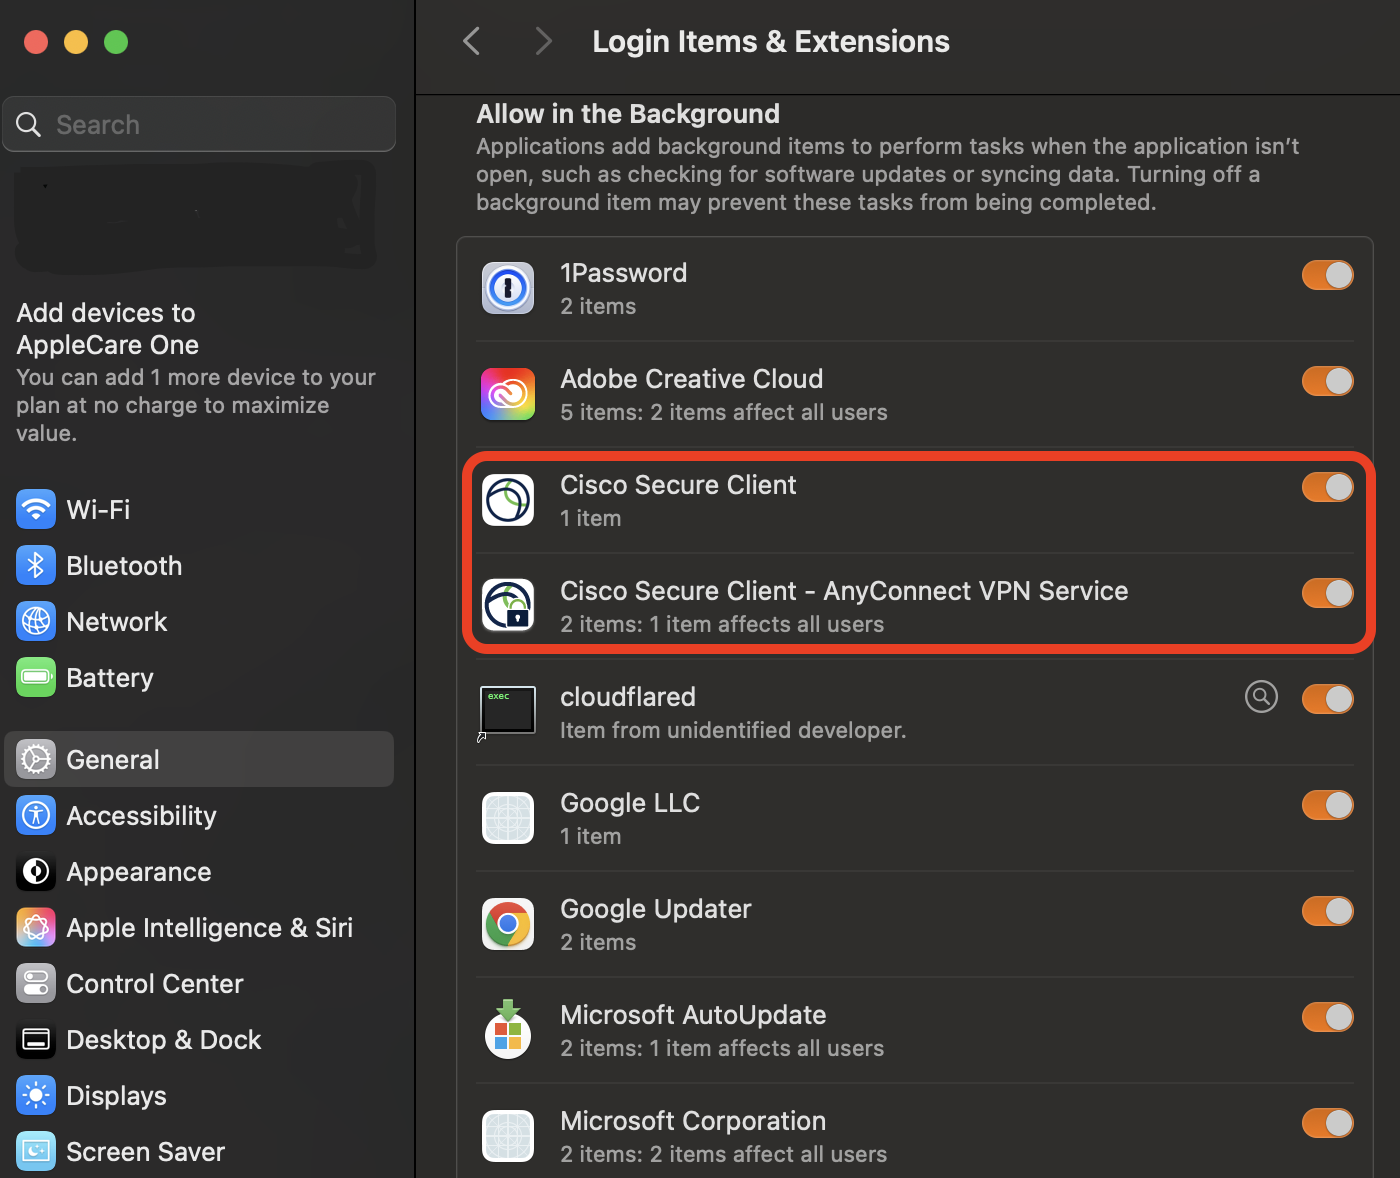1400x1178 pixels.
Task: Select Apple Intelligence & Siri label
Action: coord(209,928)
